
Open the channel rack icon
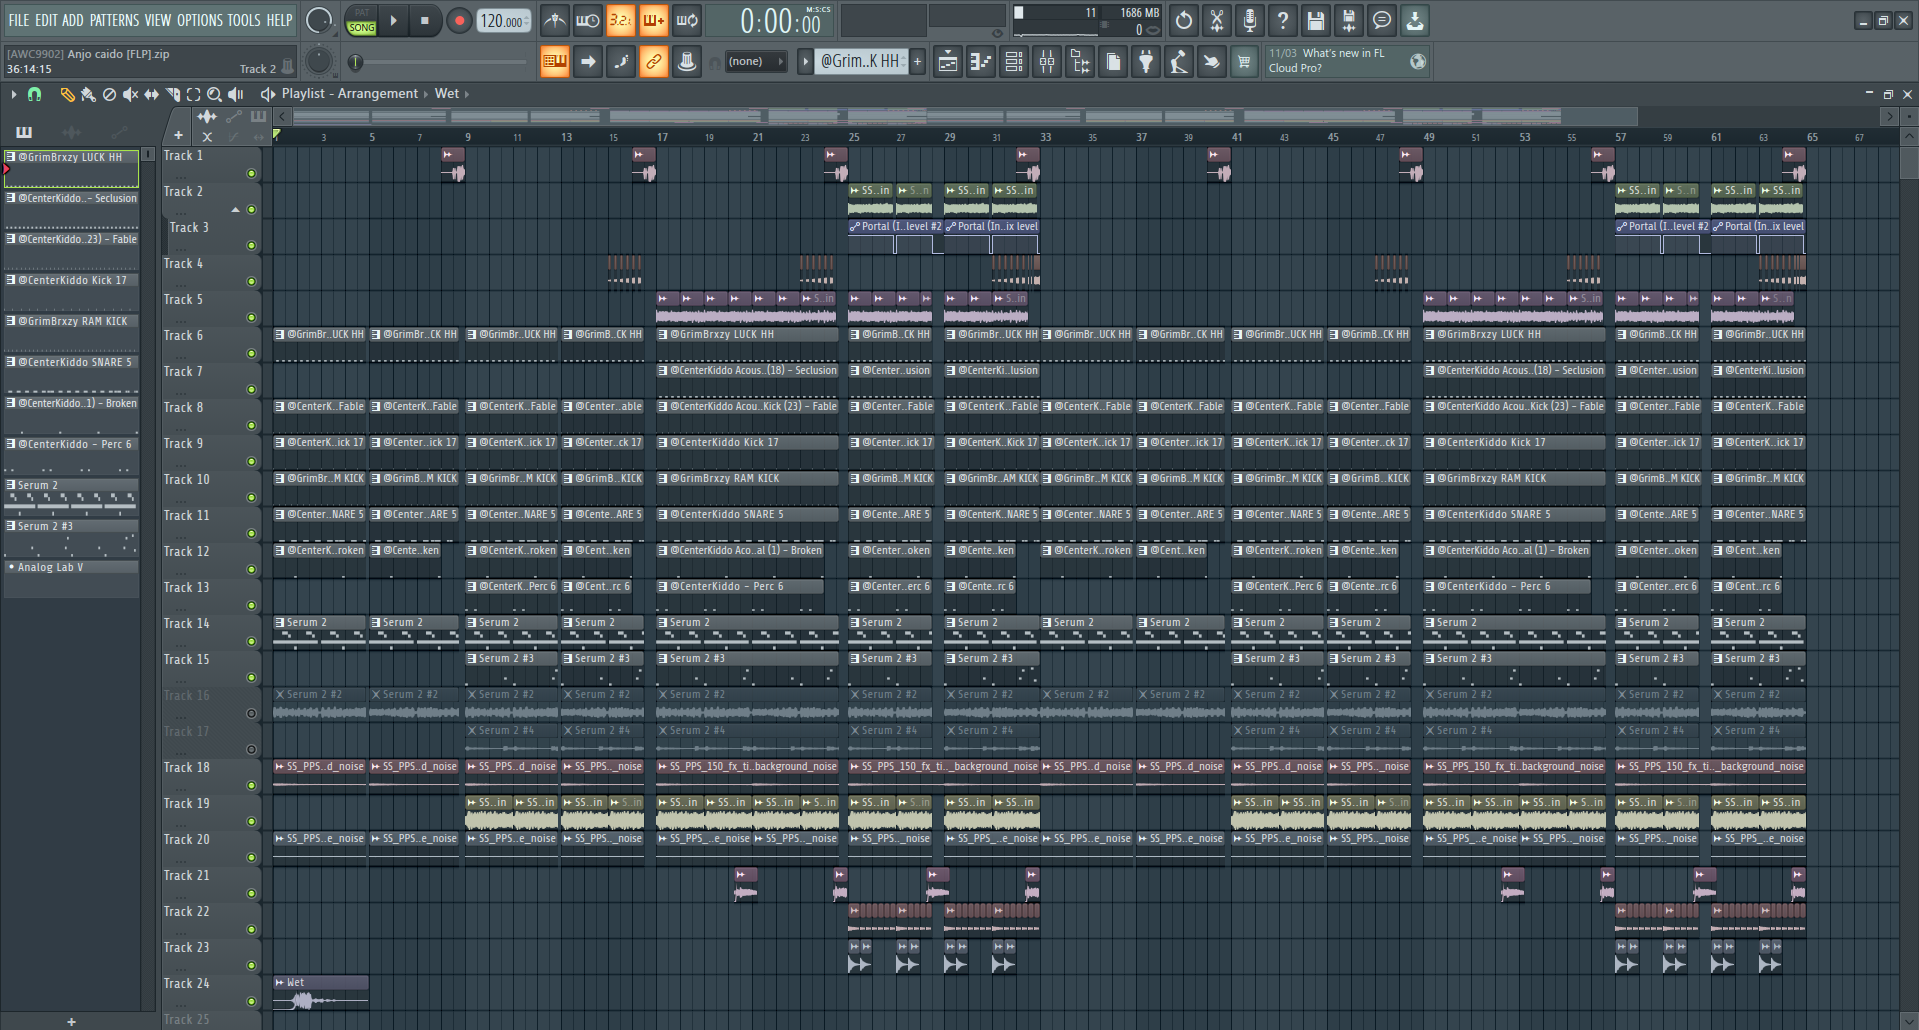tap(1014, 62)
